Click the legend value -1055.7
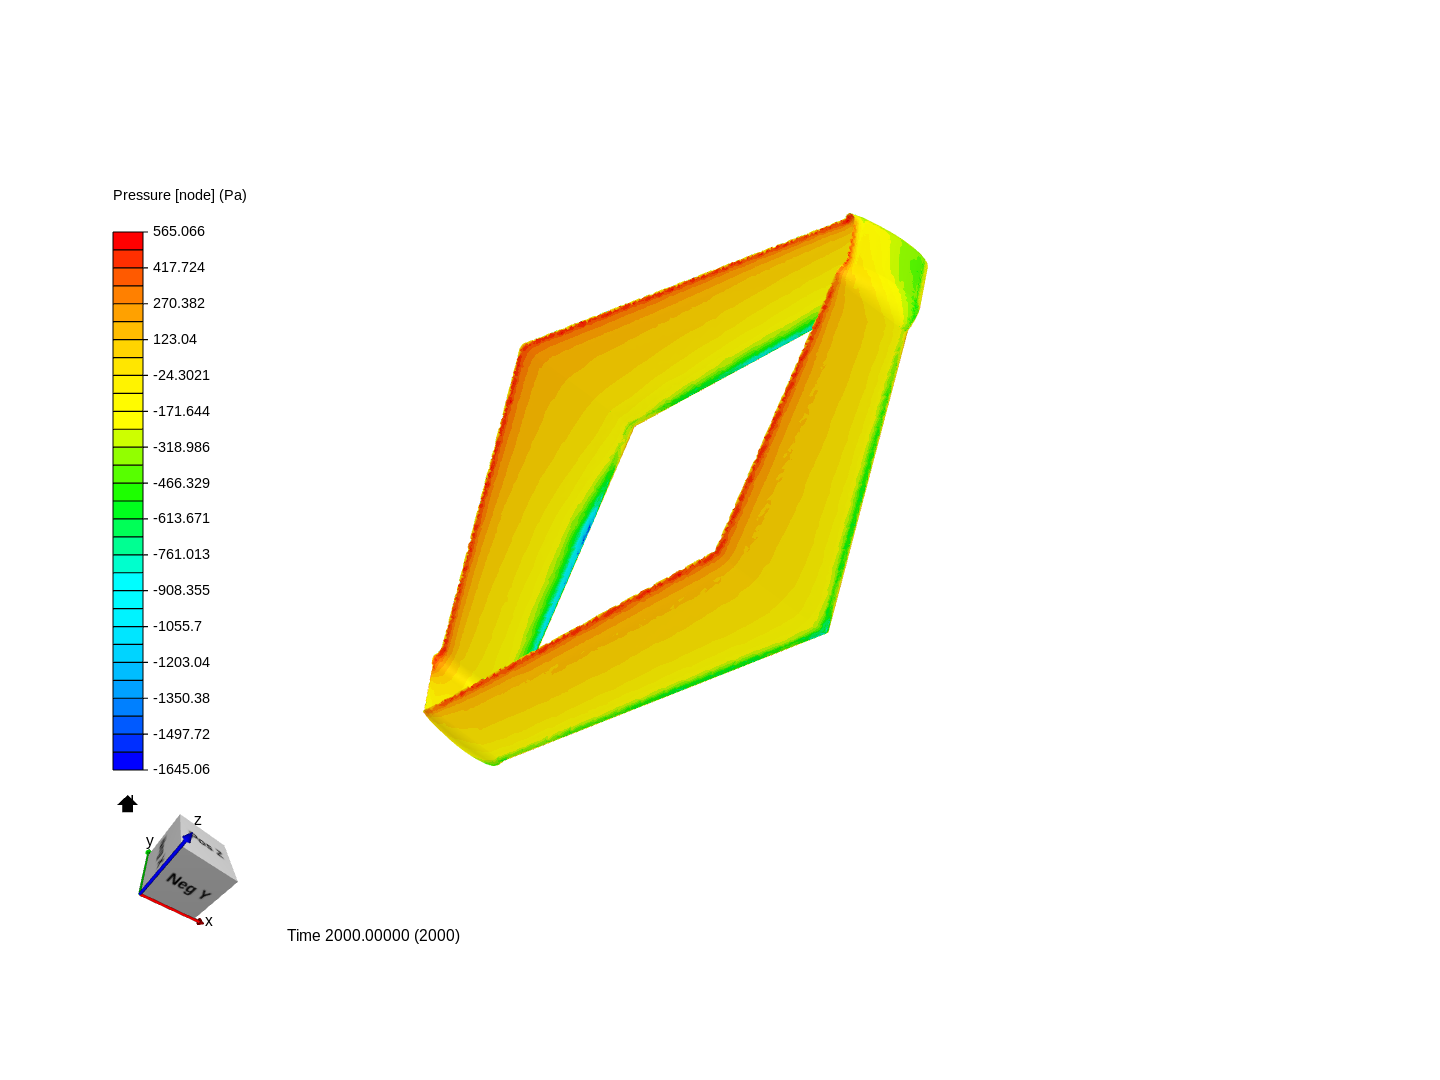Screen dimensions: 1440x1080 [x=177, y=626]
